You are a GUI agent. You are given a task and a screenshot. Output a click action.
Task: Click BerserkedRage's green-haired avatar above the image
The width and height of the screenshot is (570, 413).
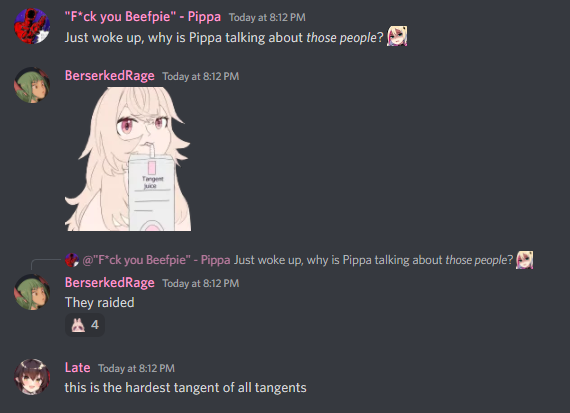tap(32, 85)
